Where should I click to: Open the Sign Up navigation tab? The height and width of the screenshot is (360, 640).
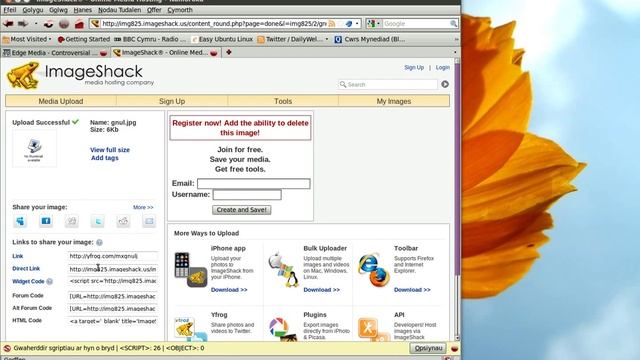[172, 101]
